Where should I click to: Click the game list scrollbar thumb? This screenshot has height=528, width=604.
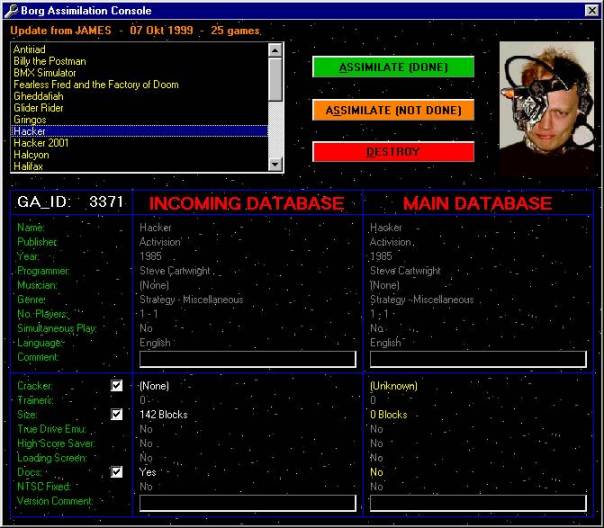pyautogui.click(x=275, y=80)
